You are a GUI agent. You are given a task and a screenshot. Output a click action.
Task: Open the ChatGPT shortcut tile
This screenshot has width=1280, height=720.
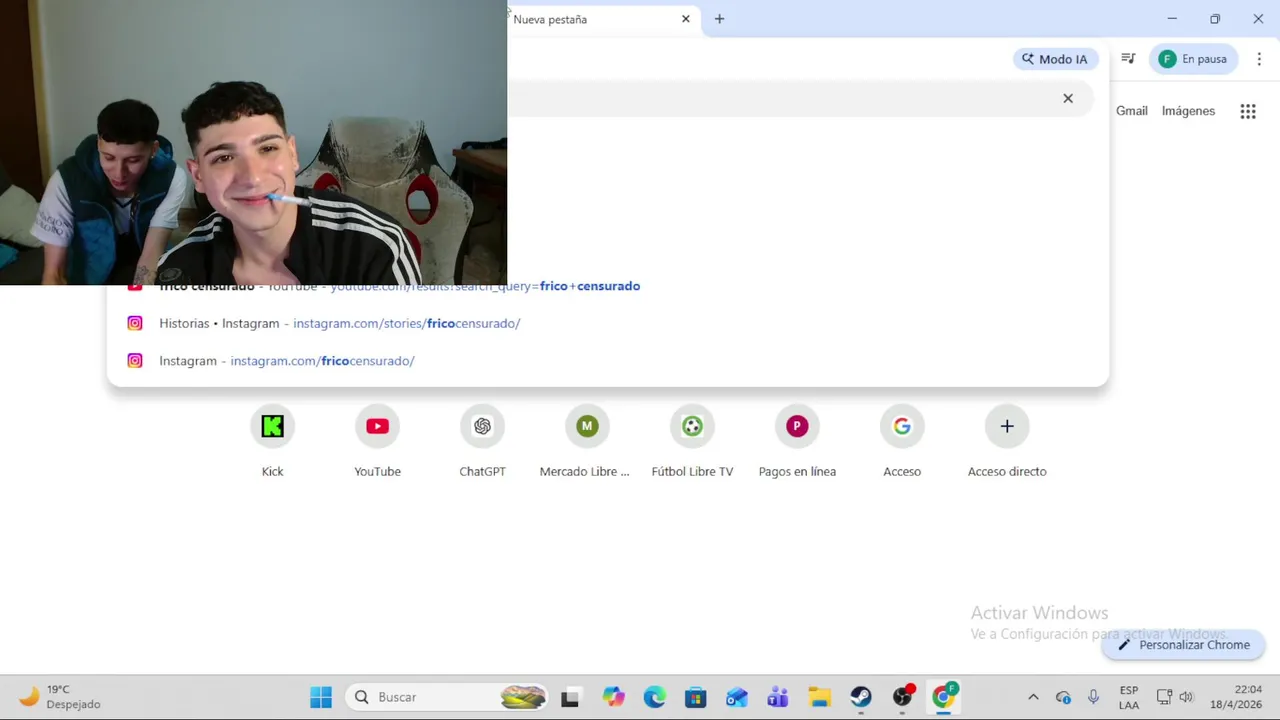point(482,440)
